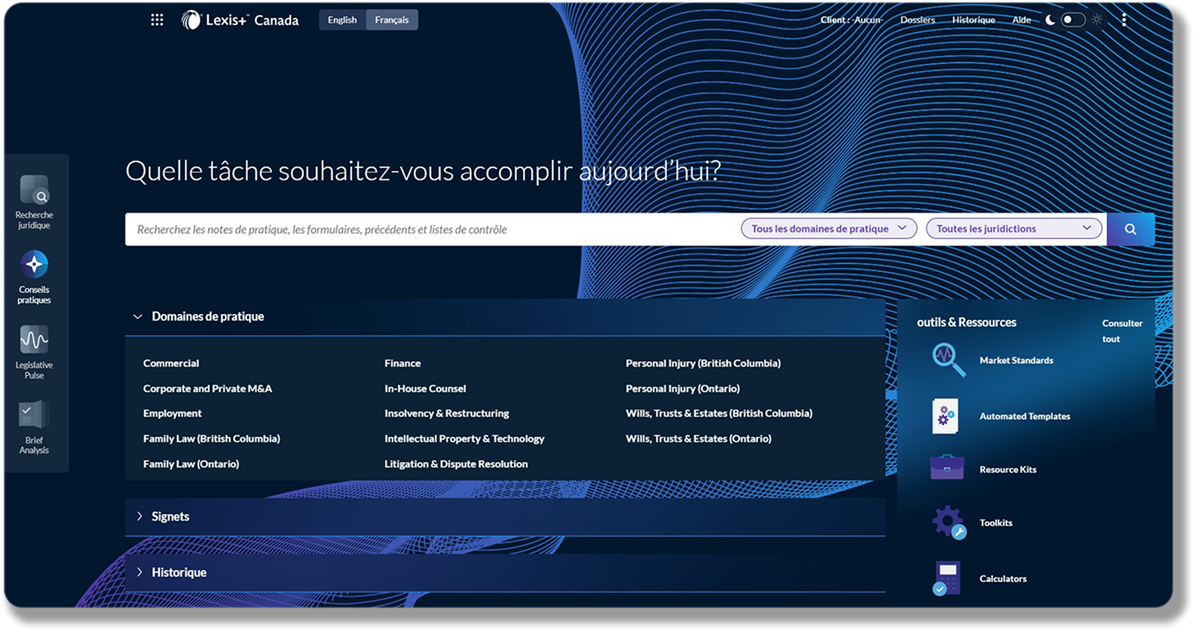Open the Automated Templates icon
This screenshot has height=635, width=1200.
[946, 416]
